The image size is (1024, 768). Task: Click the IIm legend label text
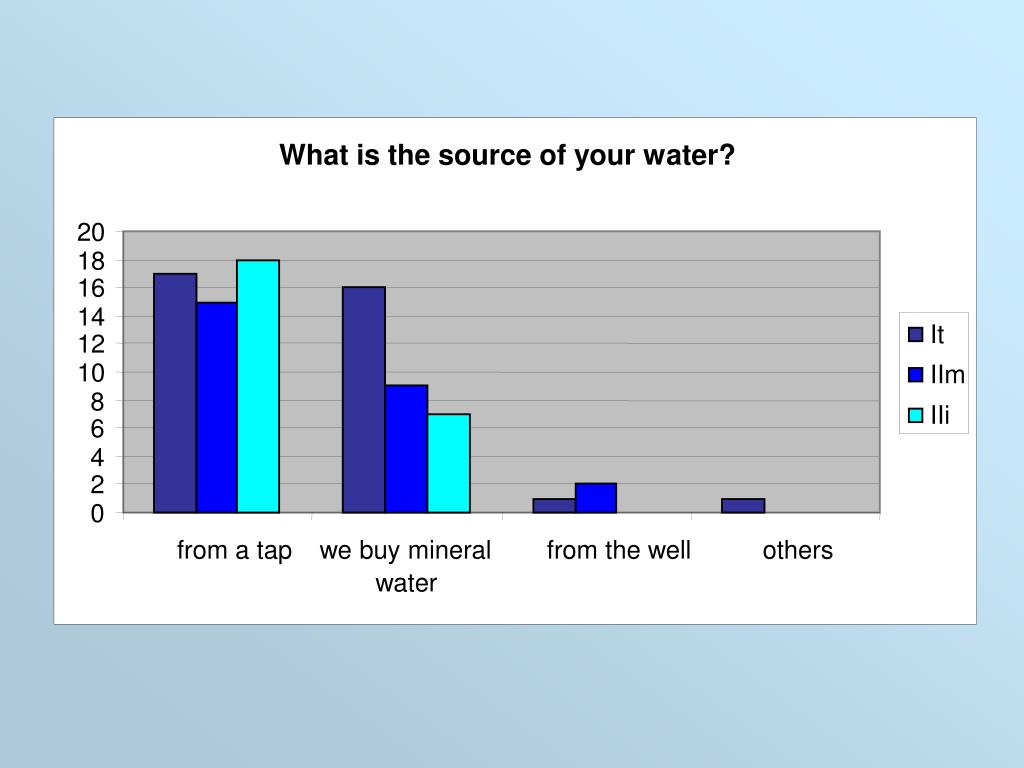(948, 375)
